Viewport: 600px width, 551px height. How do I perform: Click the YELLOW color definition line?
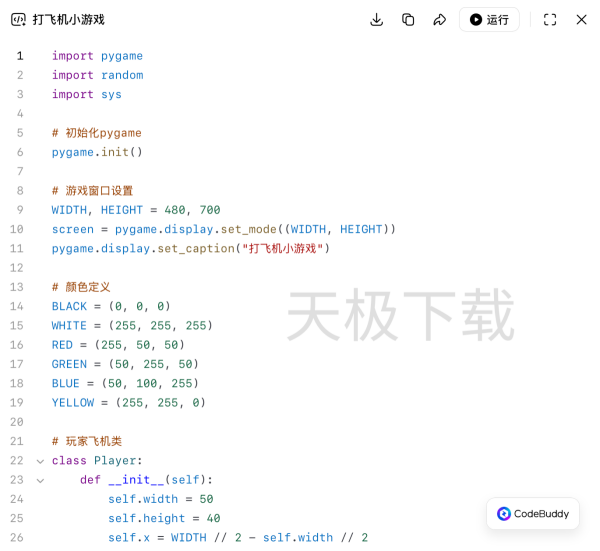point(128,403)
